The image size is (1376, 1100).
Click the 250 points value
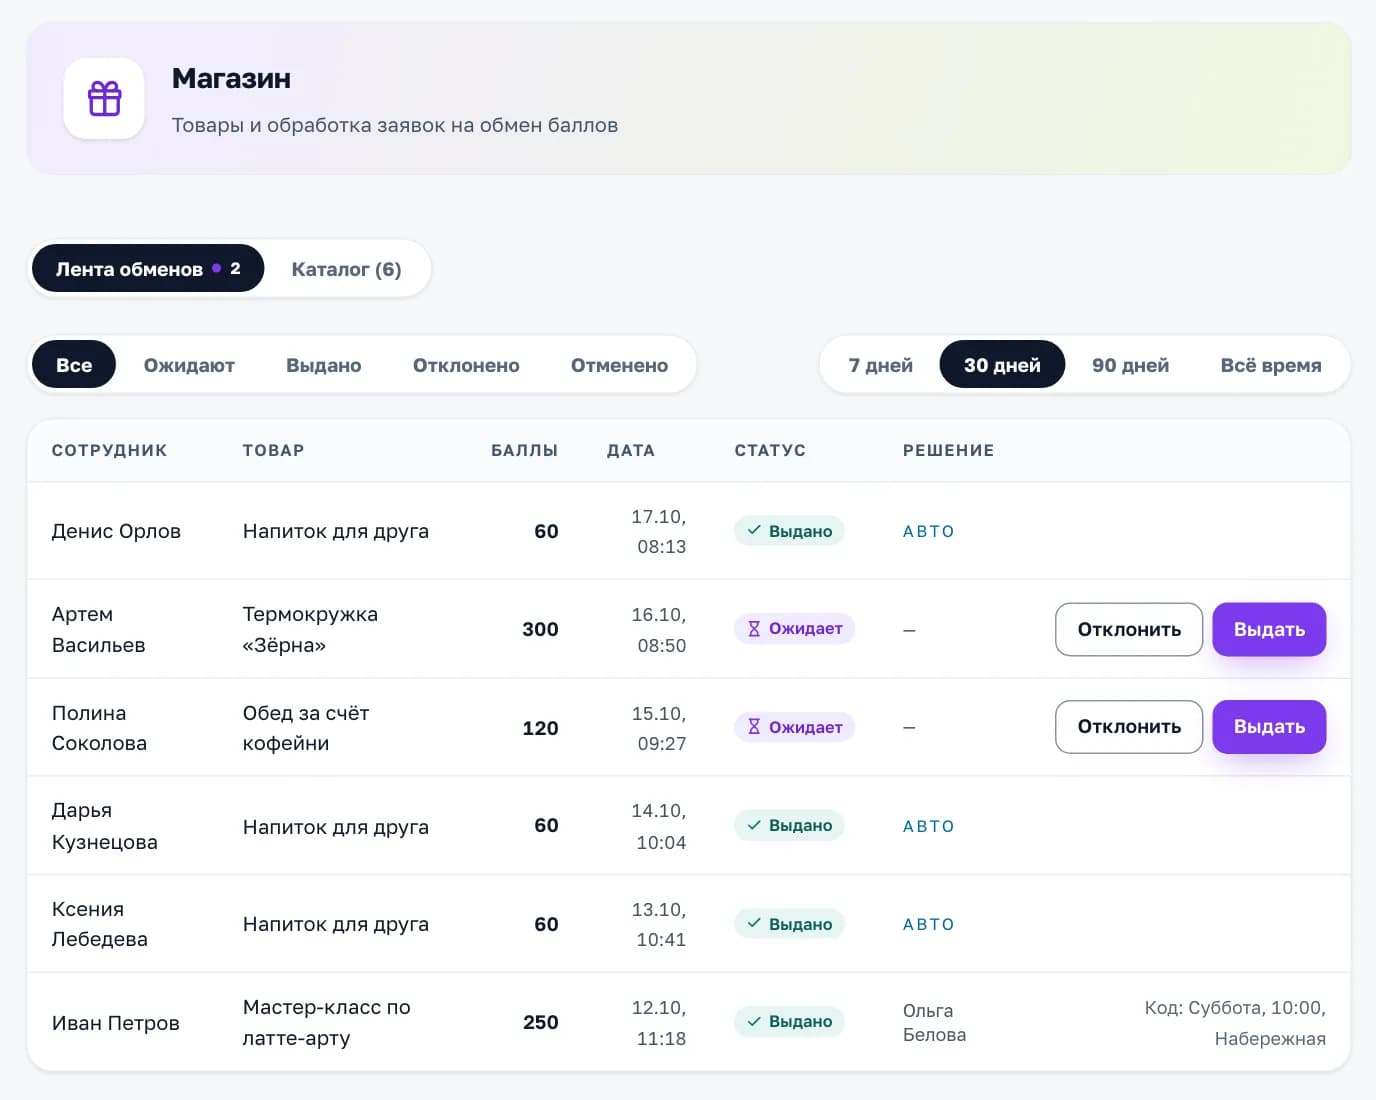coord(540,1022)
